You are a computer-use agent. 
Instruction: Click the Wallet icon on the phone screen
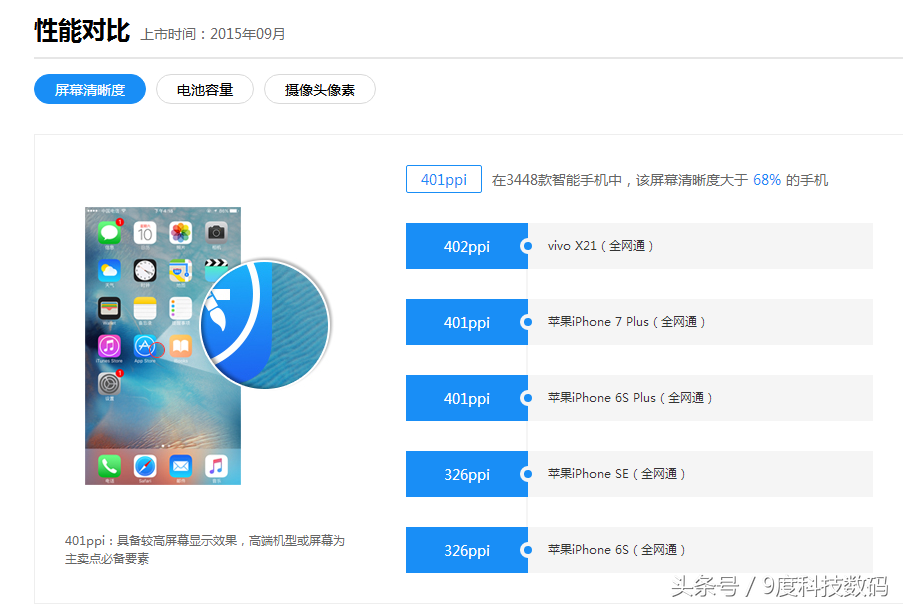pos(109,308)
